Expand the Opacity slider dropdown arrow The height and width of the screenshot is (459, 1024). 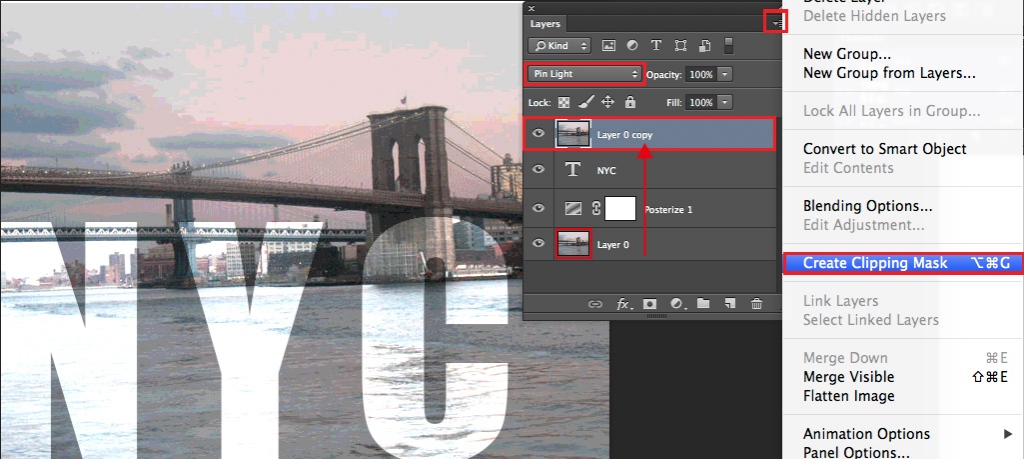click(x=725, y=74)
